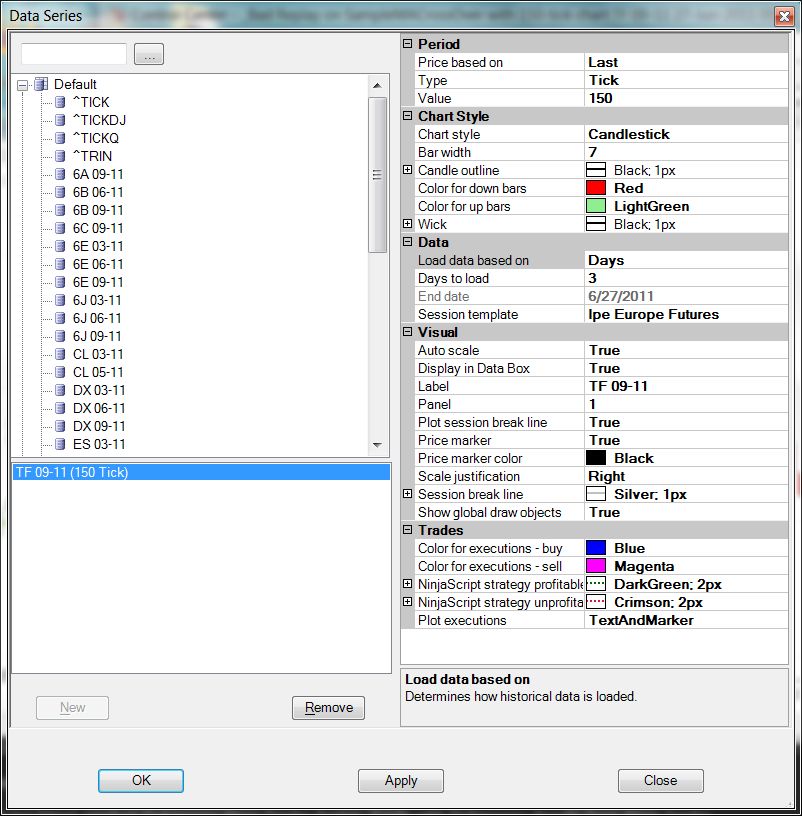Click the Close button at bottom
This screenshot has width=802, height=816.
tap(660, 781)
